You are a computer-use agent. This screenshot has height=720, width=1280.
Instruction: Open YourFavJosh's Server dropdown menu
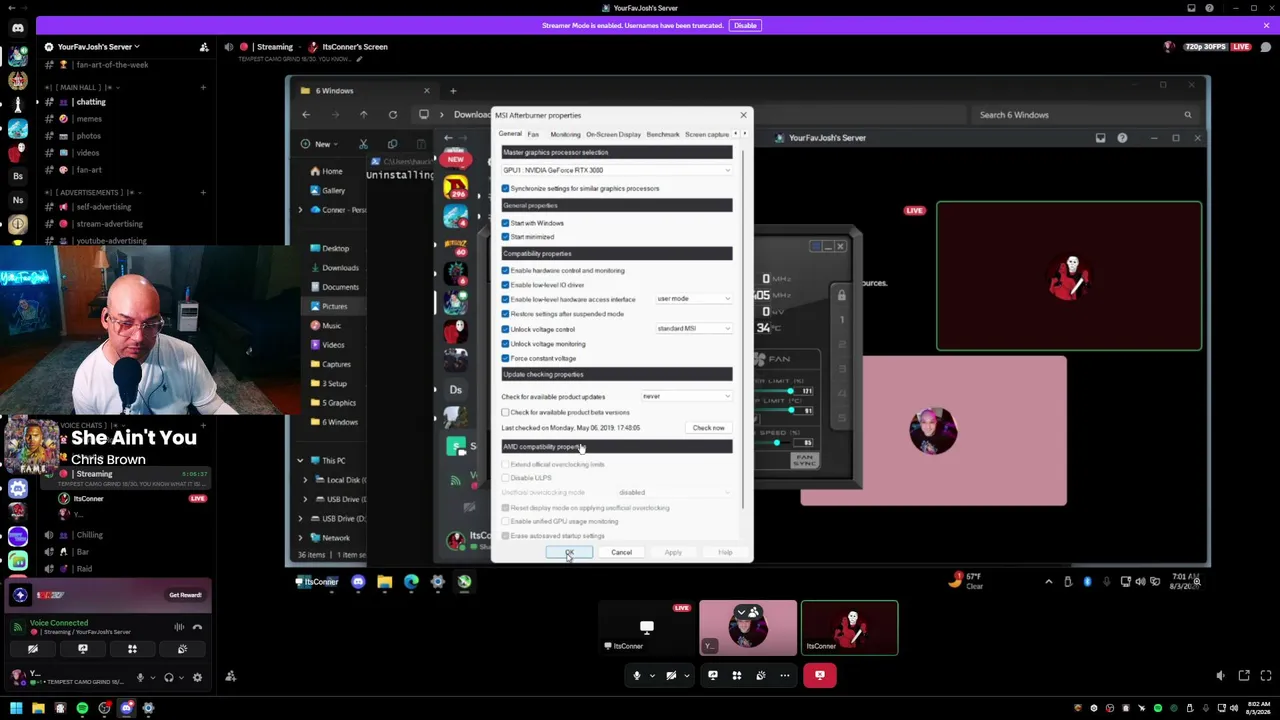[x=98, y=47]
